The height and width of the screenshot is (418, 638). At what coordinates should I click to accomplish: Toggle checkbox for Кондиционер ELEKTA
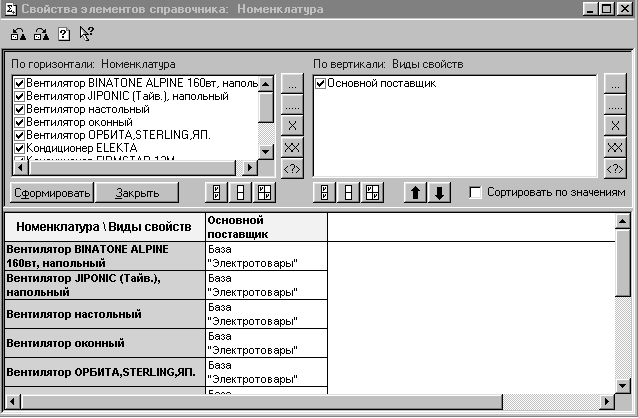[20, 148]
